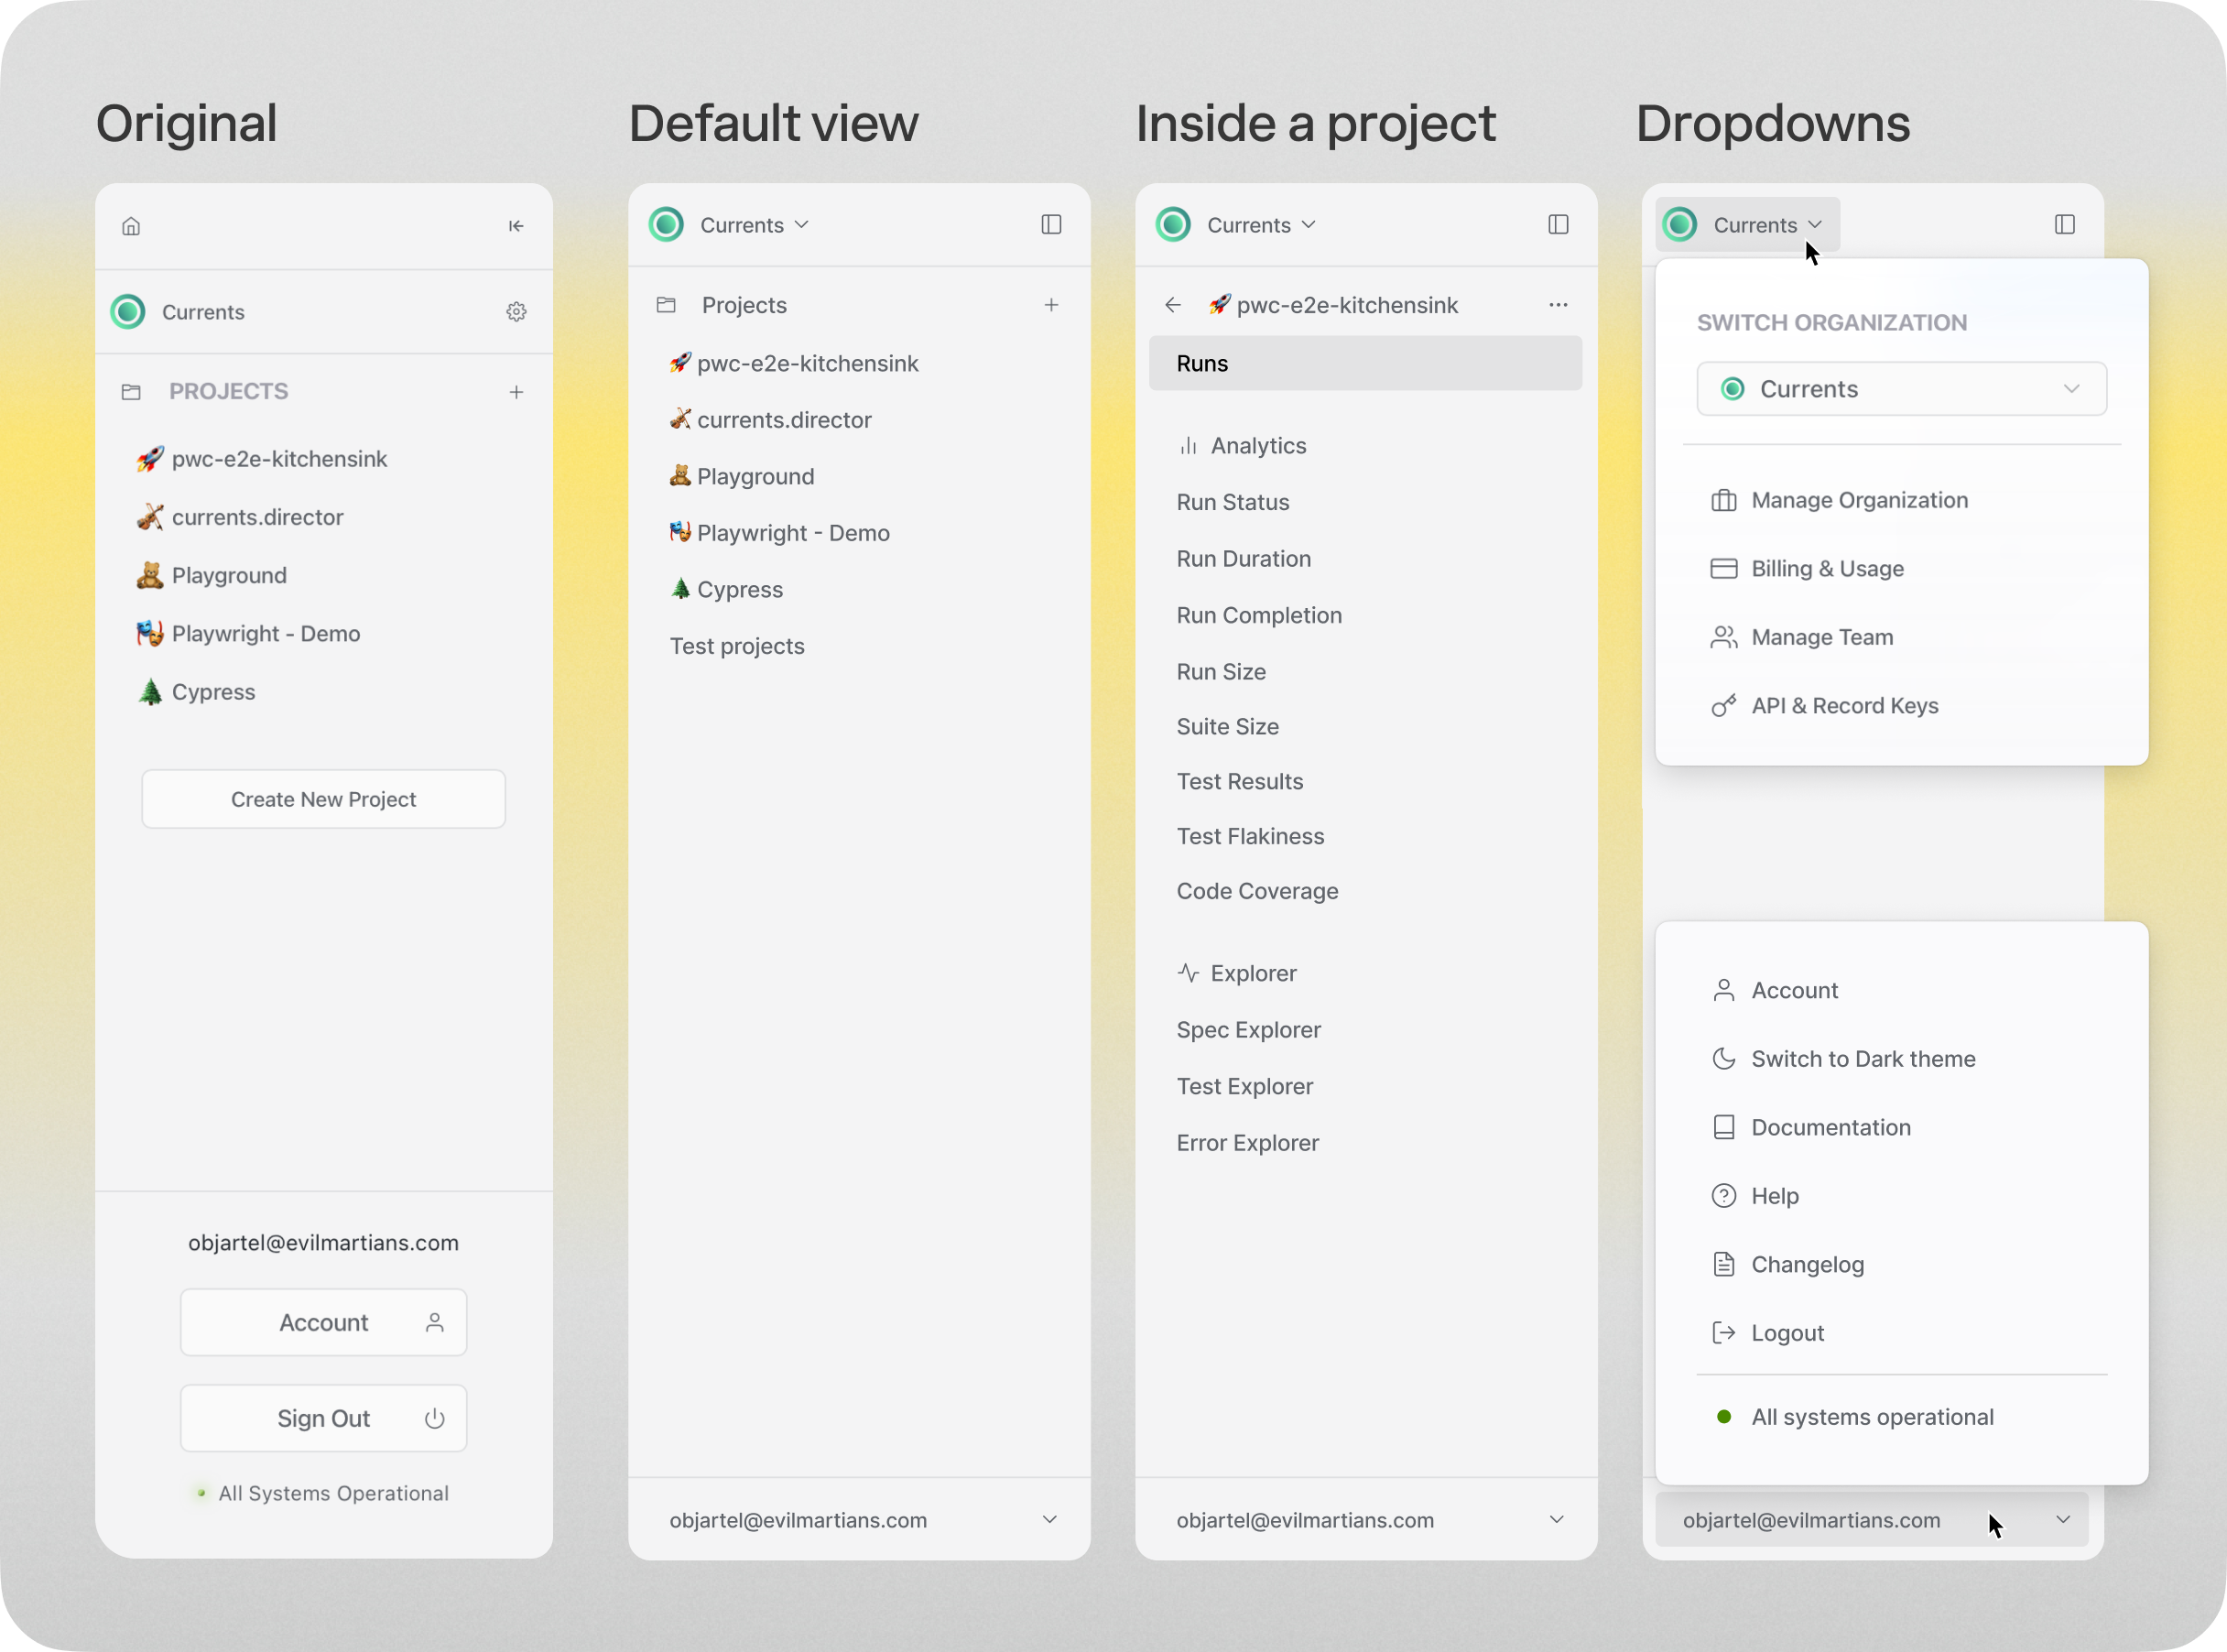2227x1652 pixels.
Task: Open Cypress project in Original panel
Action: coord(196,692)
